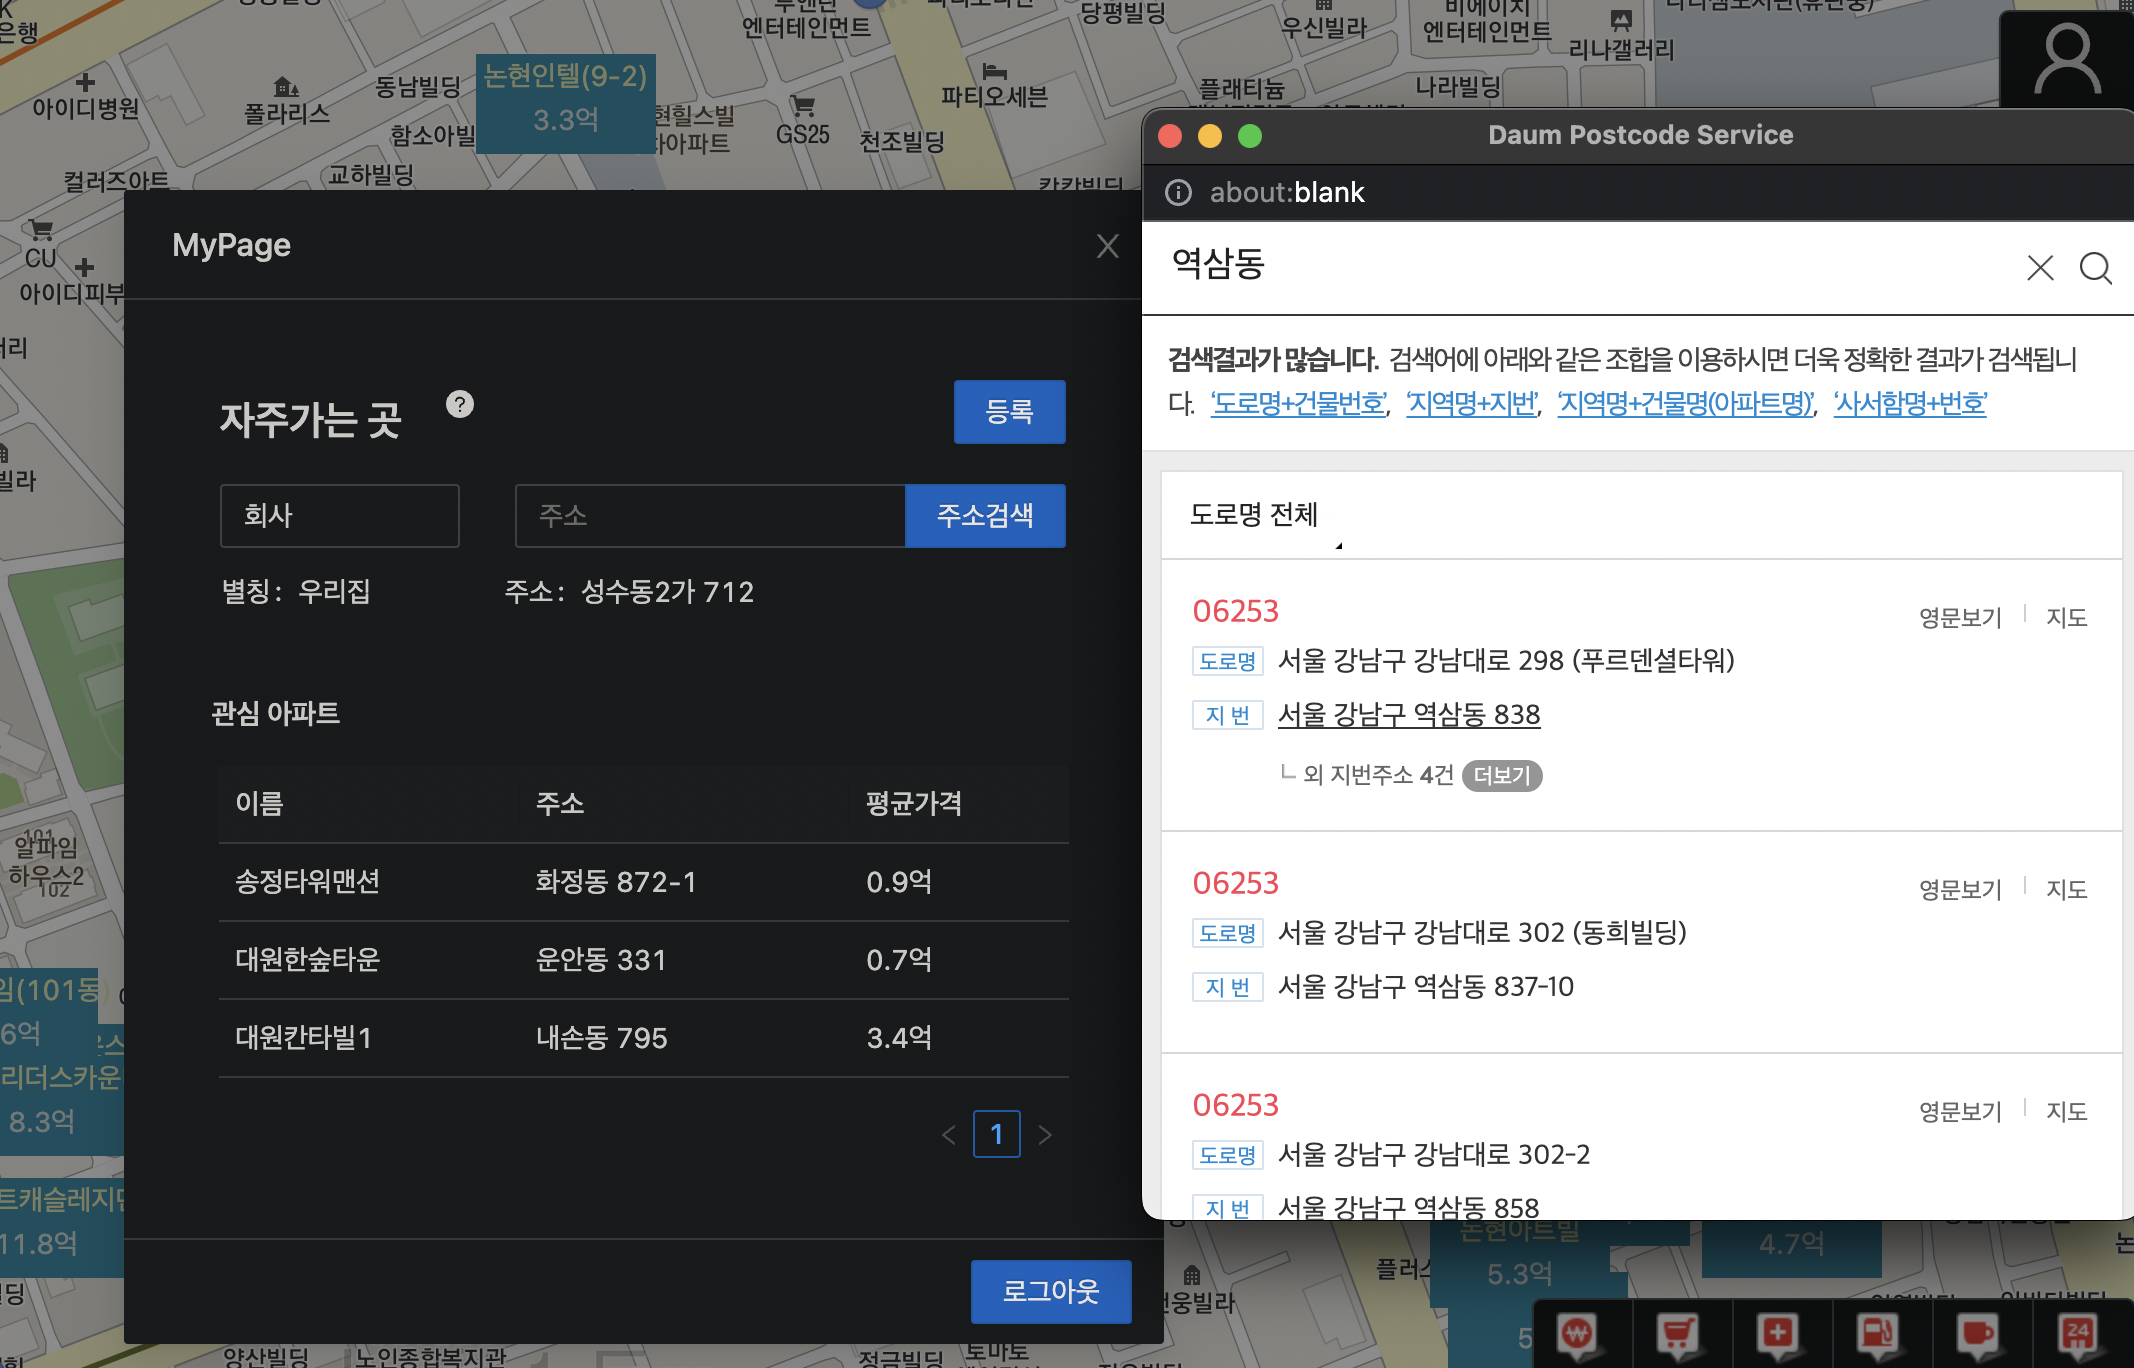This screenshot has width=2134, height=1368.
Task: Click the 이름 column header
Action: pos(259,804)
